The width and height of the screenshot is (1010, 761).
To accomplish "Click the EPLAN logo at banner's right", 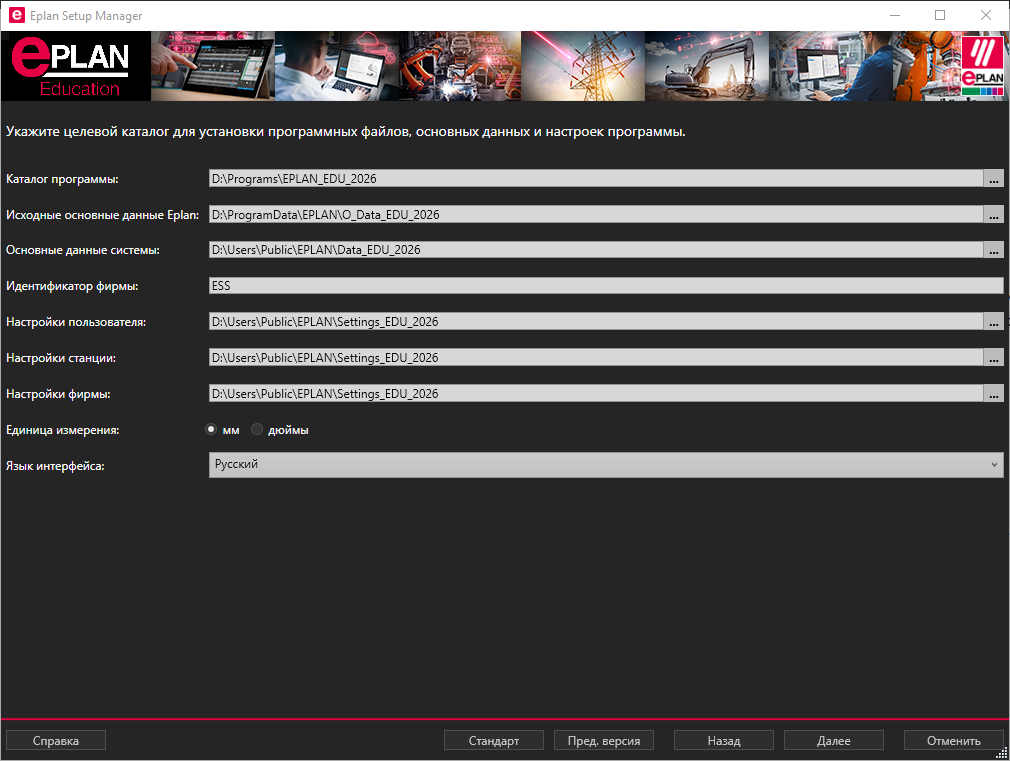I will pos(982,66).
